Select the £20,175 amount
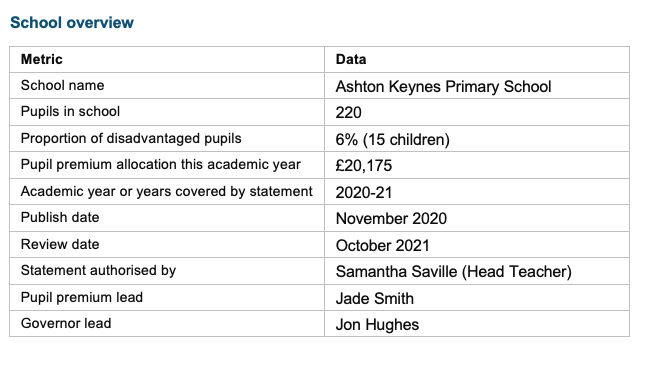 tap(364, 165)
